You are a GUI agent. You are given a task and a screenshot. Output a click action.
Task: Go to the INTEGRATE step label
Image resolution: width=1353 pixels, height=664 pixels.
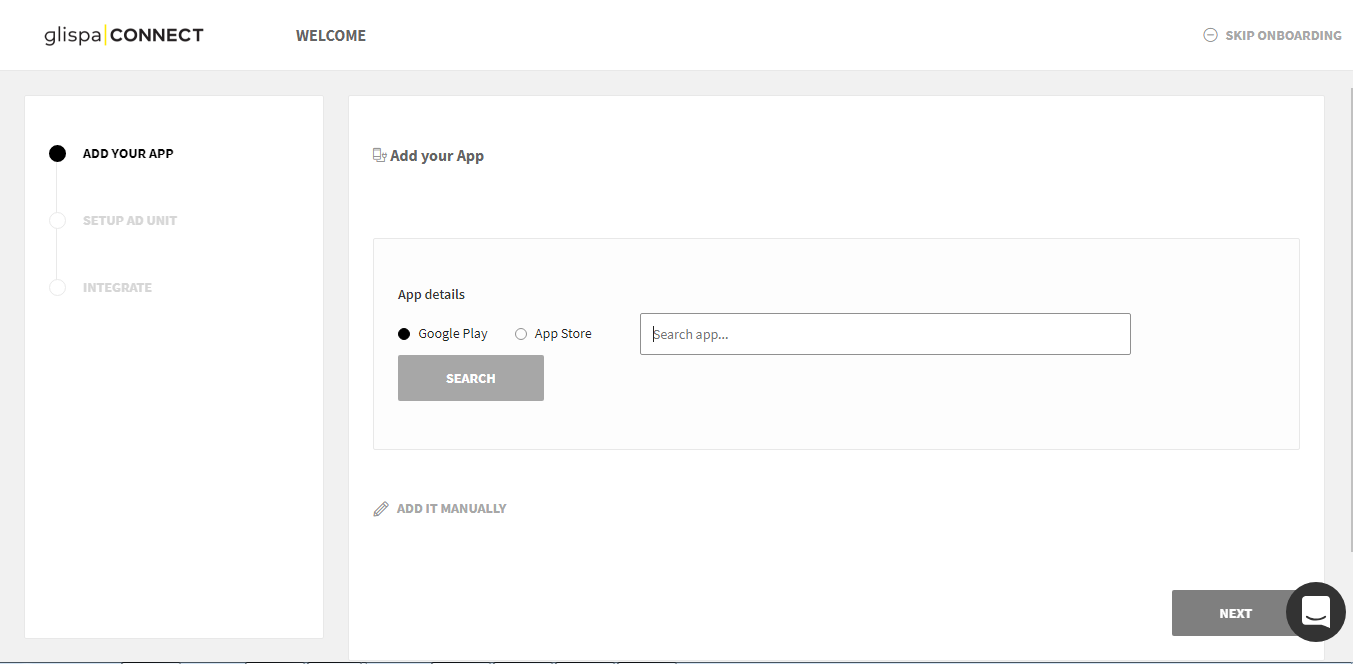pyautogui.click(x=117, y=288)
